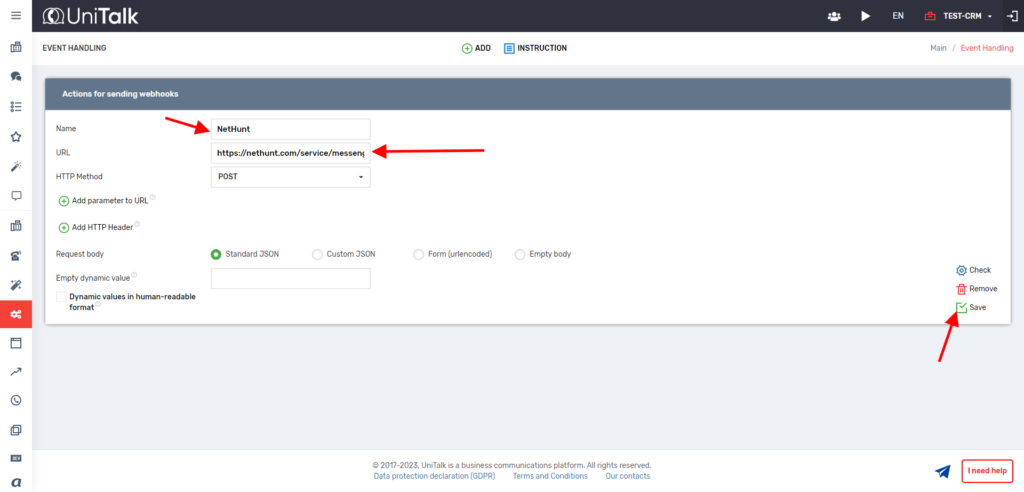Click the red Remove trash icon
This screenshot has height=492, width=1024.
point(961,289)
